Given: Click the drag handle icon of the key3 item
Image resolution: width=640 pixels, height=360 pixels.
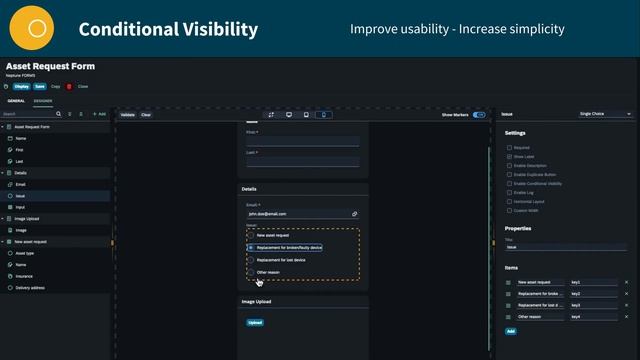Looking at the screenshot, I should [508, 305].
